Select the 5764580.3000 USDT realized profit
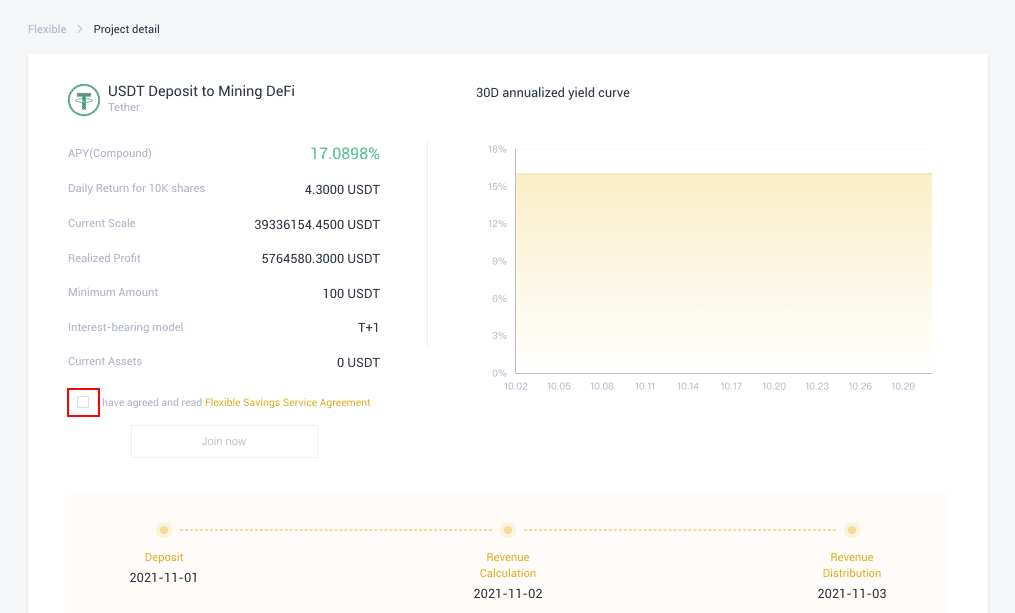Screen dimensions: 1015x613 click(320, 259)
